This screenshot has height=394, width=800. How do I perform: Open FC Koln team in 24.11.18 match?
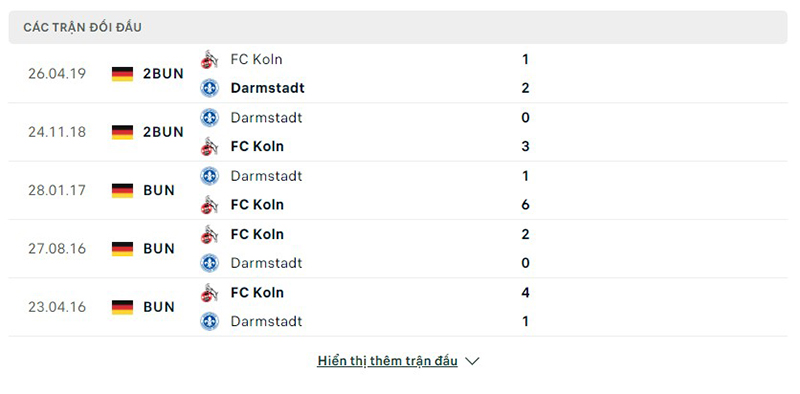(257, 146)
